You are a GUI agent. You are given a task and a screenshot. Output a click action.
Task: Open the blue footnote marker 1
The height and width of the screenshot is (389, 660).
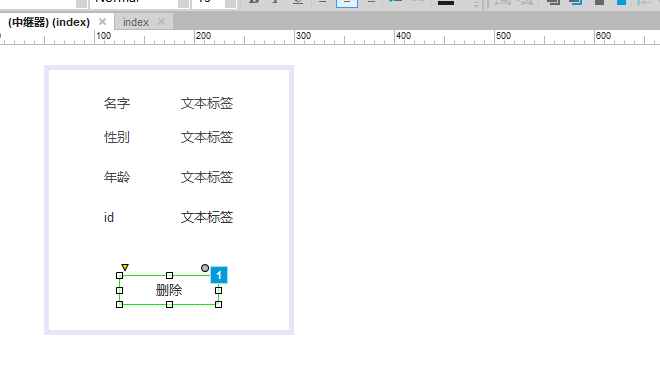pyautogui.click(x=219, y=275)
